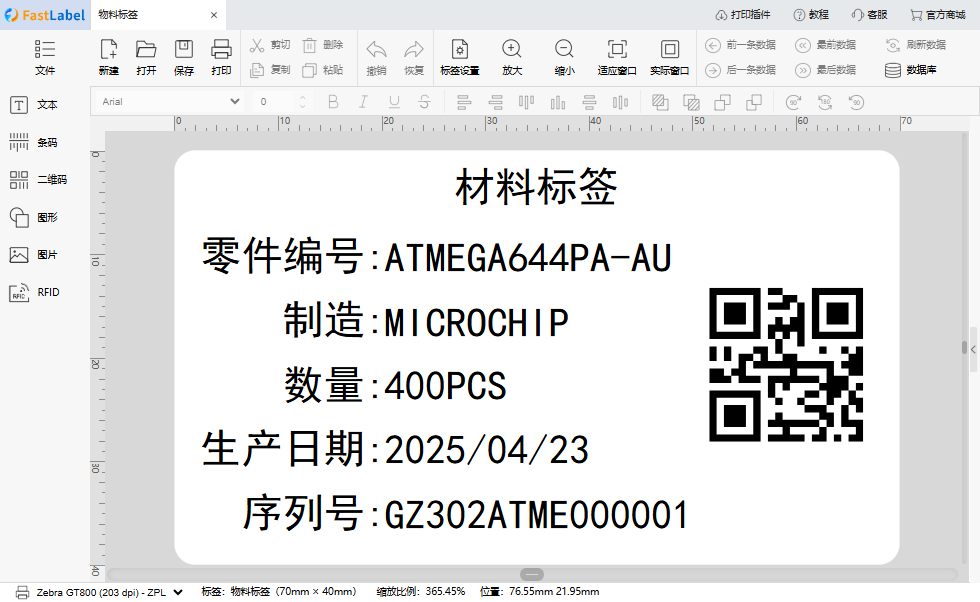Click the 打开 open file icon
980x602 pixels.
[x=146, y=57]
